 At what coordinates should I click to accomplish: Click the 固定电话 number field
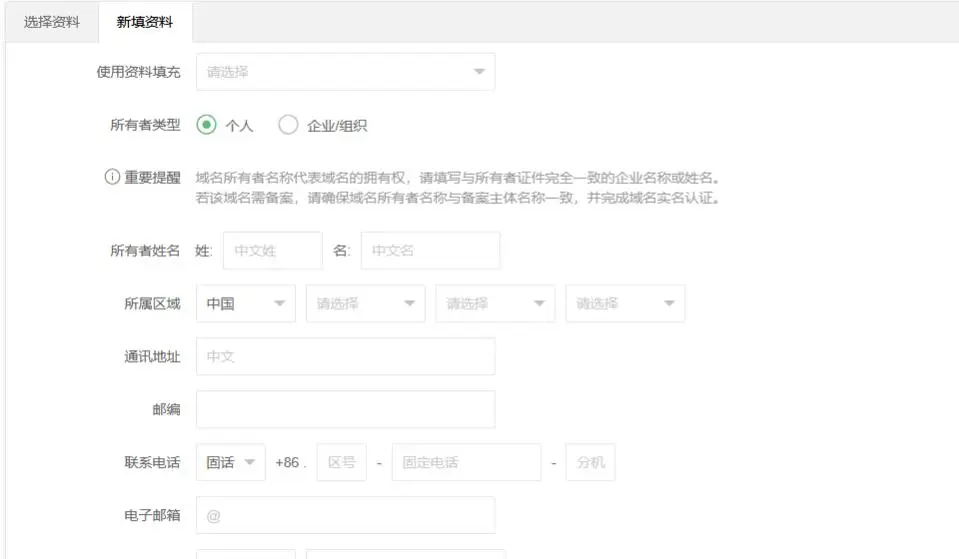point(467,462)
